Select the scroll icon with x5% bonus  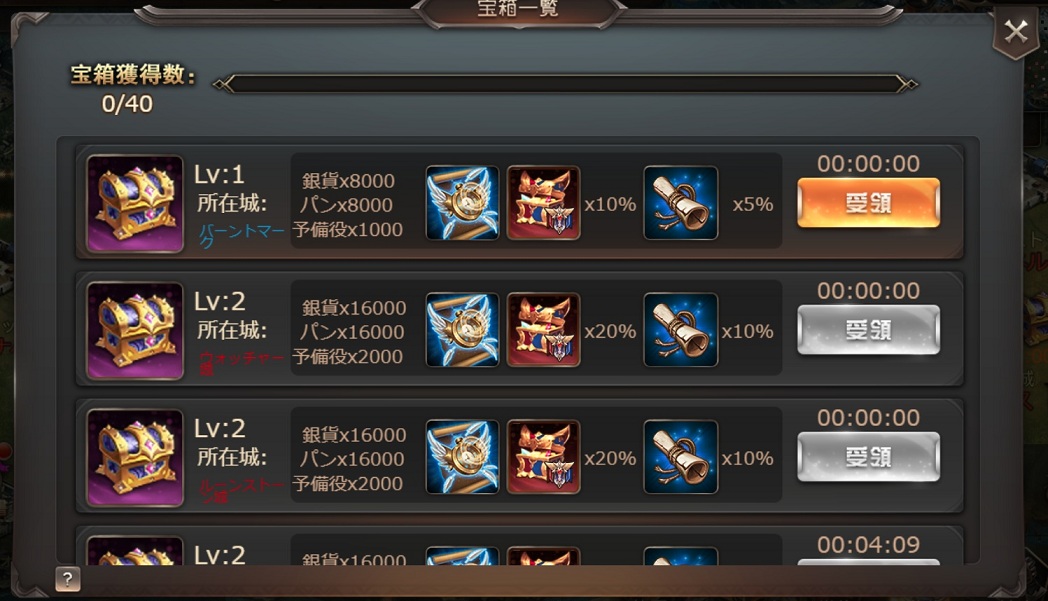[680, 203]
